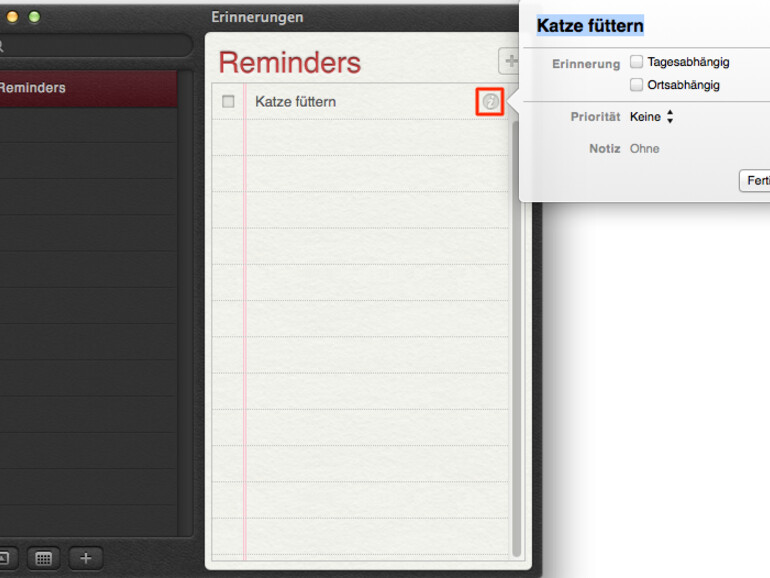Click the highlighted Katze füttern popover title
770x578 pixels.
tap(590, 26)
